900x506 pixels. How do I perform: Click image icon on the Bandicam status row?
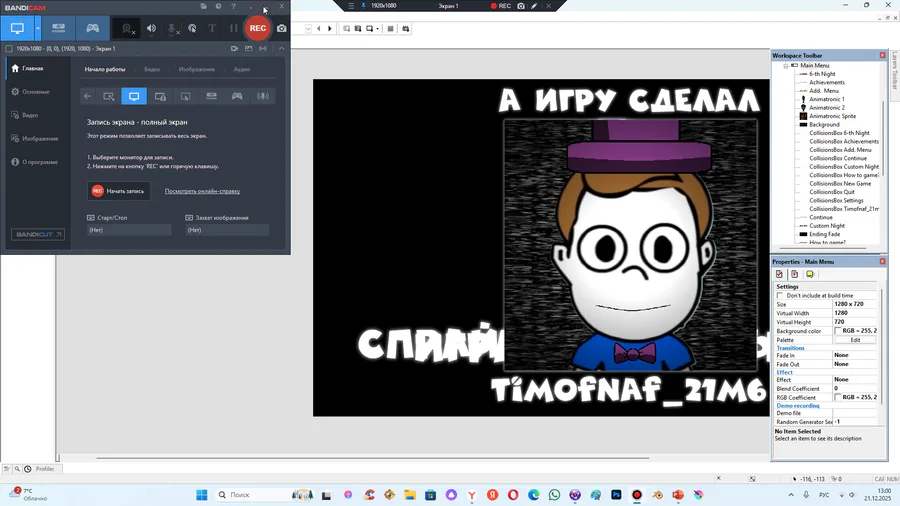click(249, 49)
